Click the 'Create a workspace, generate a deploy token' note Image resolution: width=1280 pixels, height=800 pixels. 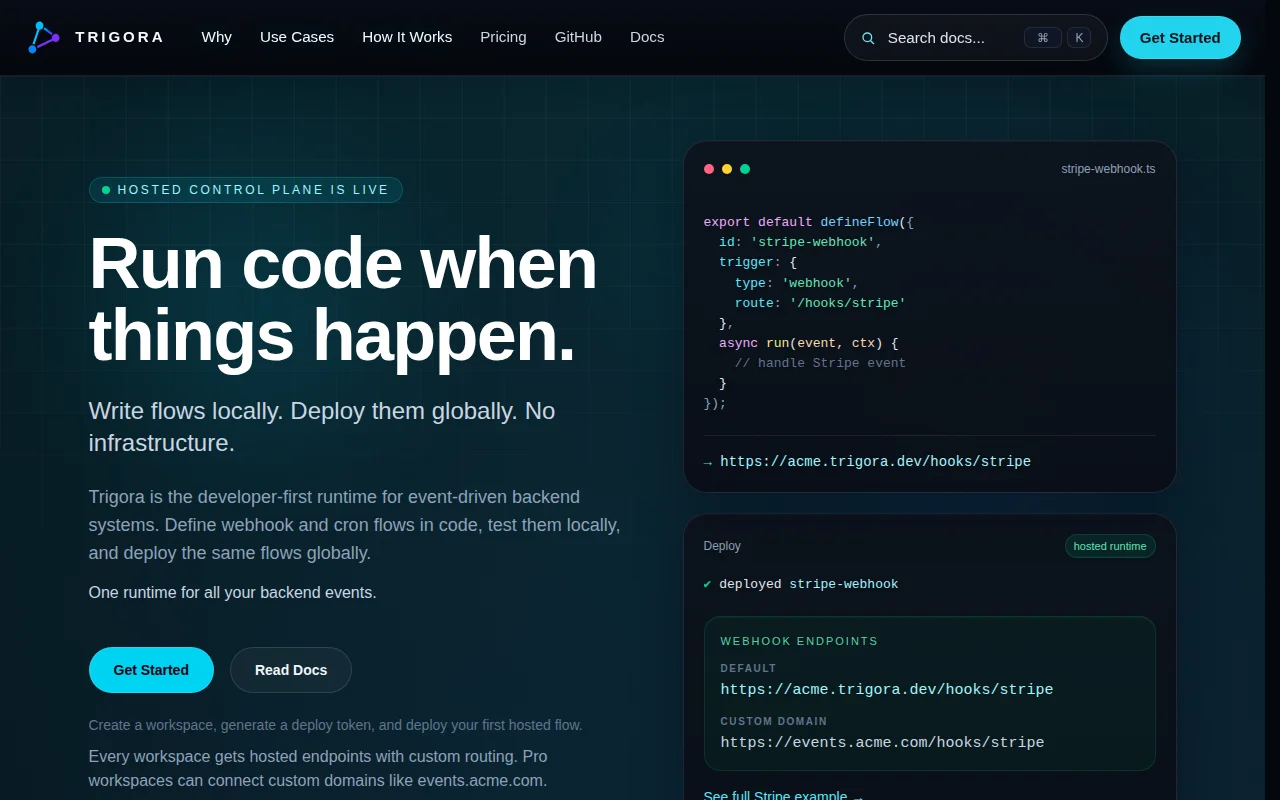pos(335,725)
